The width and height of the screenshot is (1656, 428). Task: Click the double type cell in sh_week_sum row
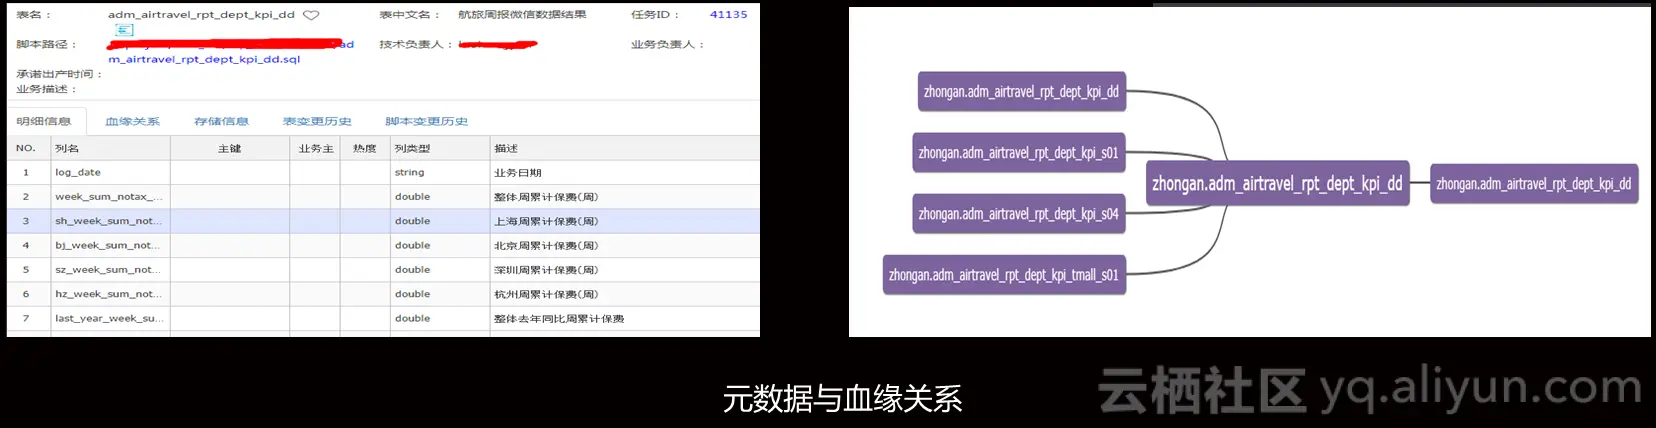click(x=440, y=221)
